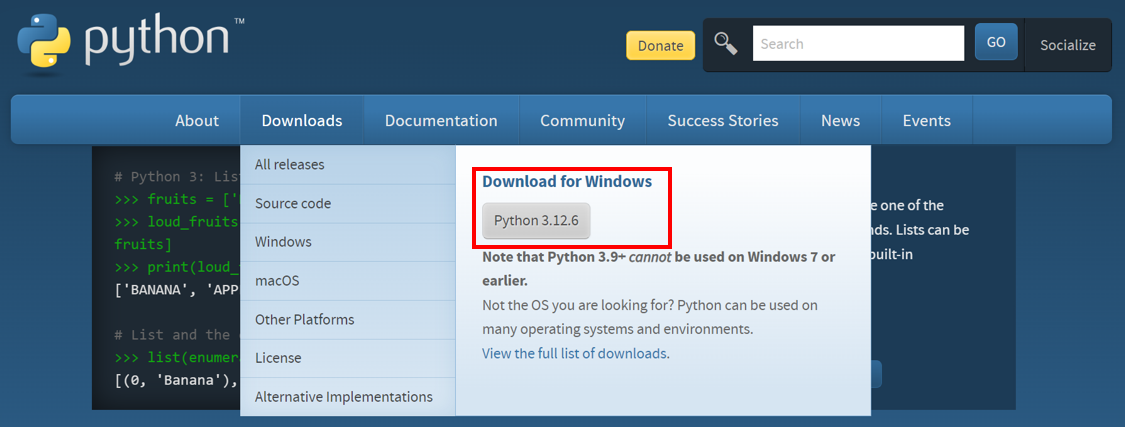Choose macOS in the Downloads submenu
The height and width of the screenshot is (427, 1125).
tap(277, 281)
